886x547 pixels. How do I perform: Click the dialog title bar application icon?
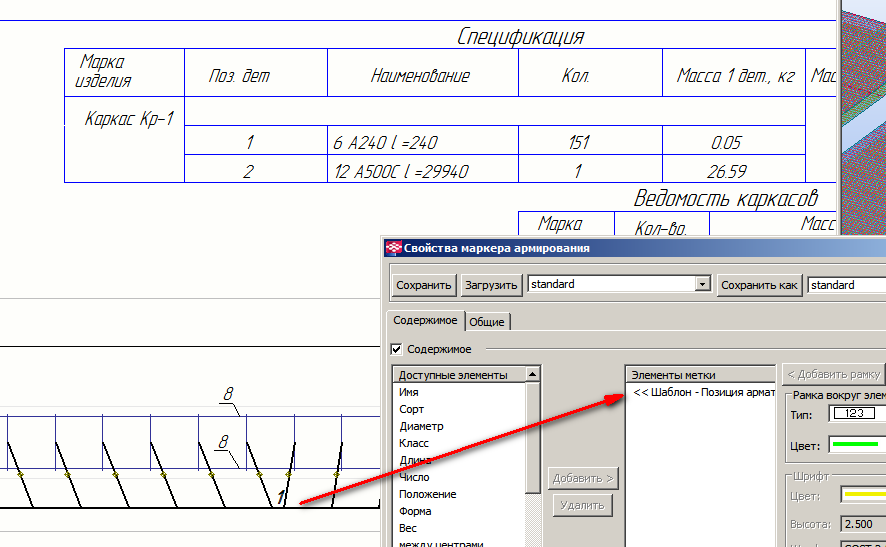point(393,248)
